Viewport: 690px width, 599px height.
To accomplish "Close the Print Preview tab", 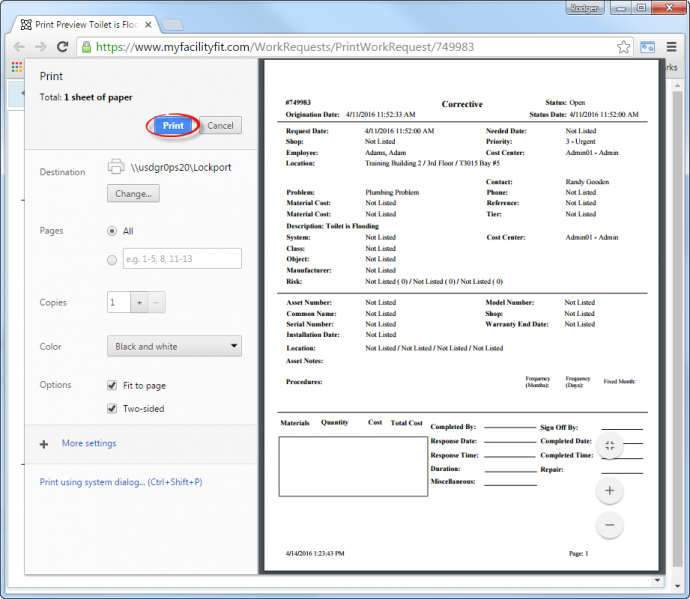I will coord(148,25).
